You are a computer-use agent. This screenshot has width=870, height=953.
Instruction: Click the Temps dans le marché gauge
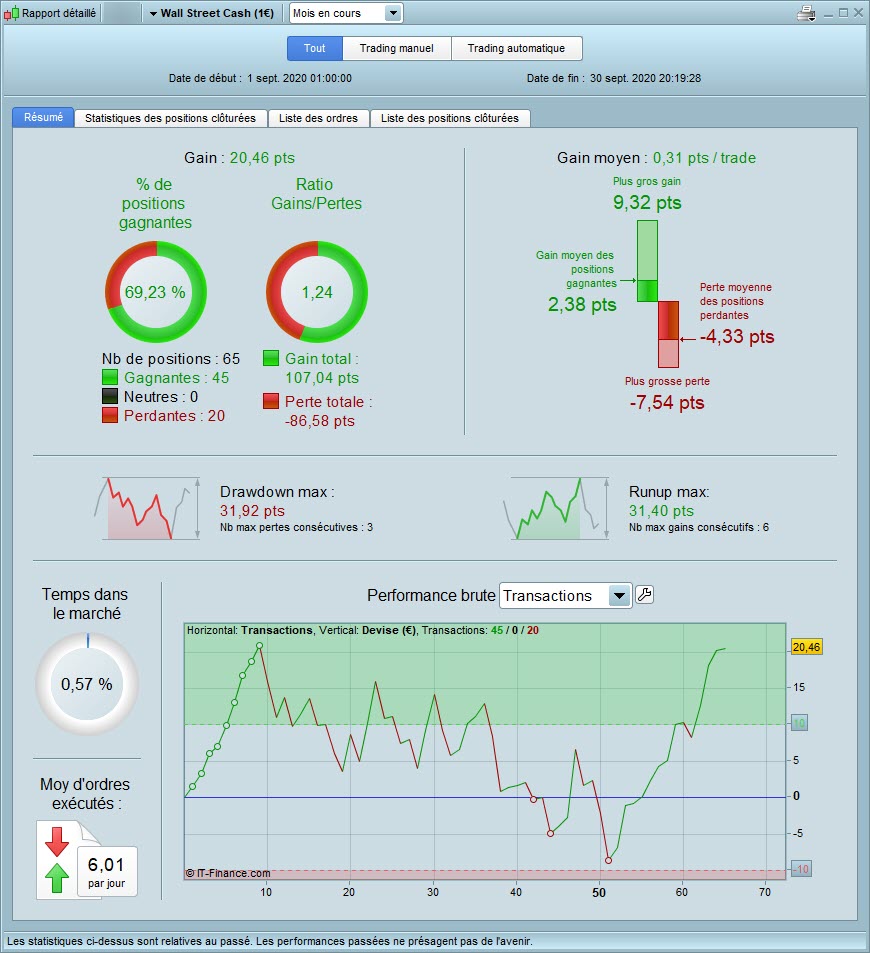click(87, 684)
